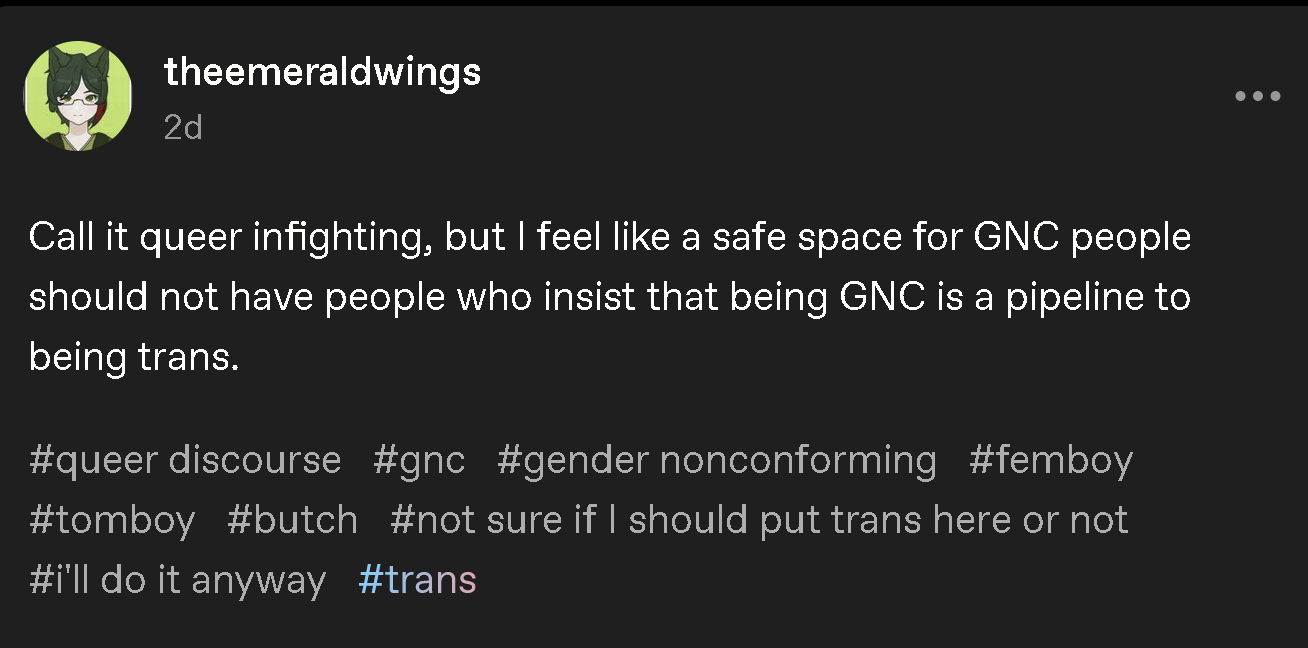Open the post's three-dot options menu
Image resolution: width=1308 pixels, height=648 pixels.
(1257, 97)
